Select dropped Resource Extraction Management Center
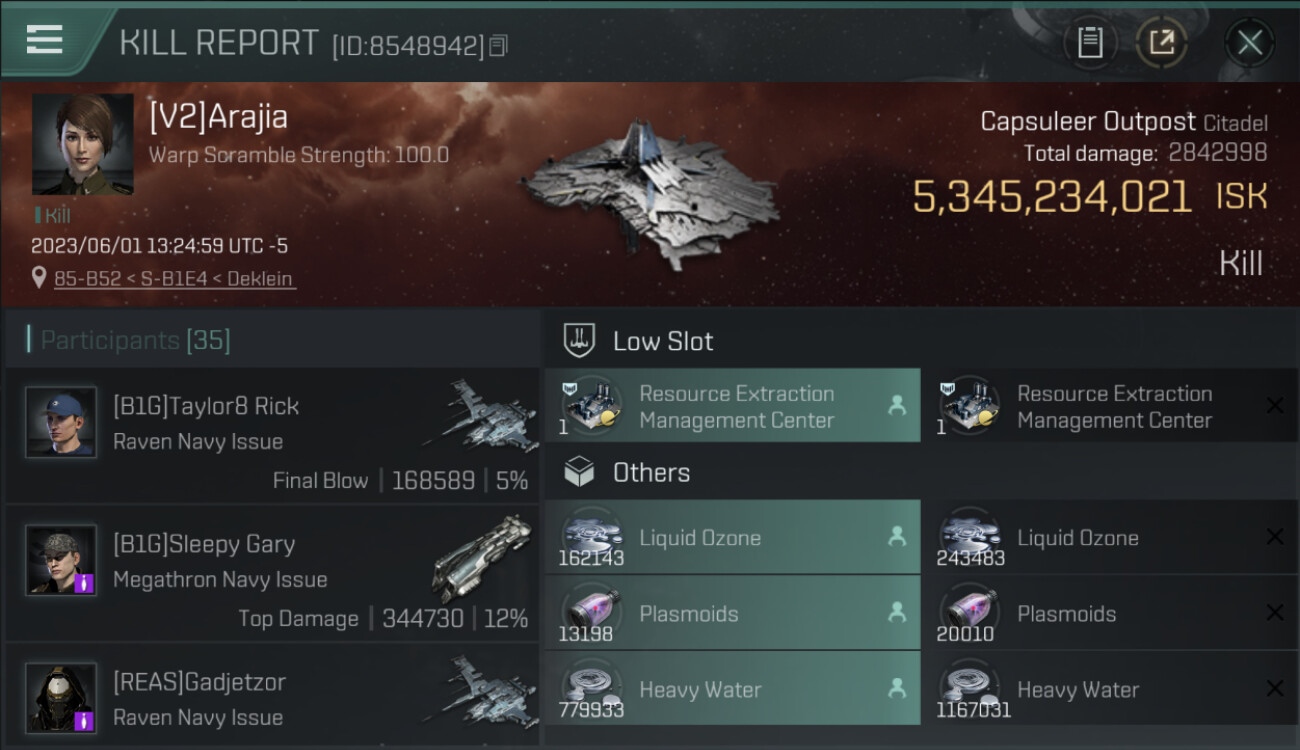This screenshot has width=1300, height=750. (732, 405)
